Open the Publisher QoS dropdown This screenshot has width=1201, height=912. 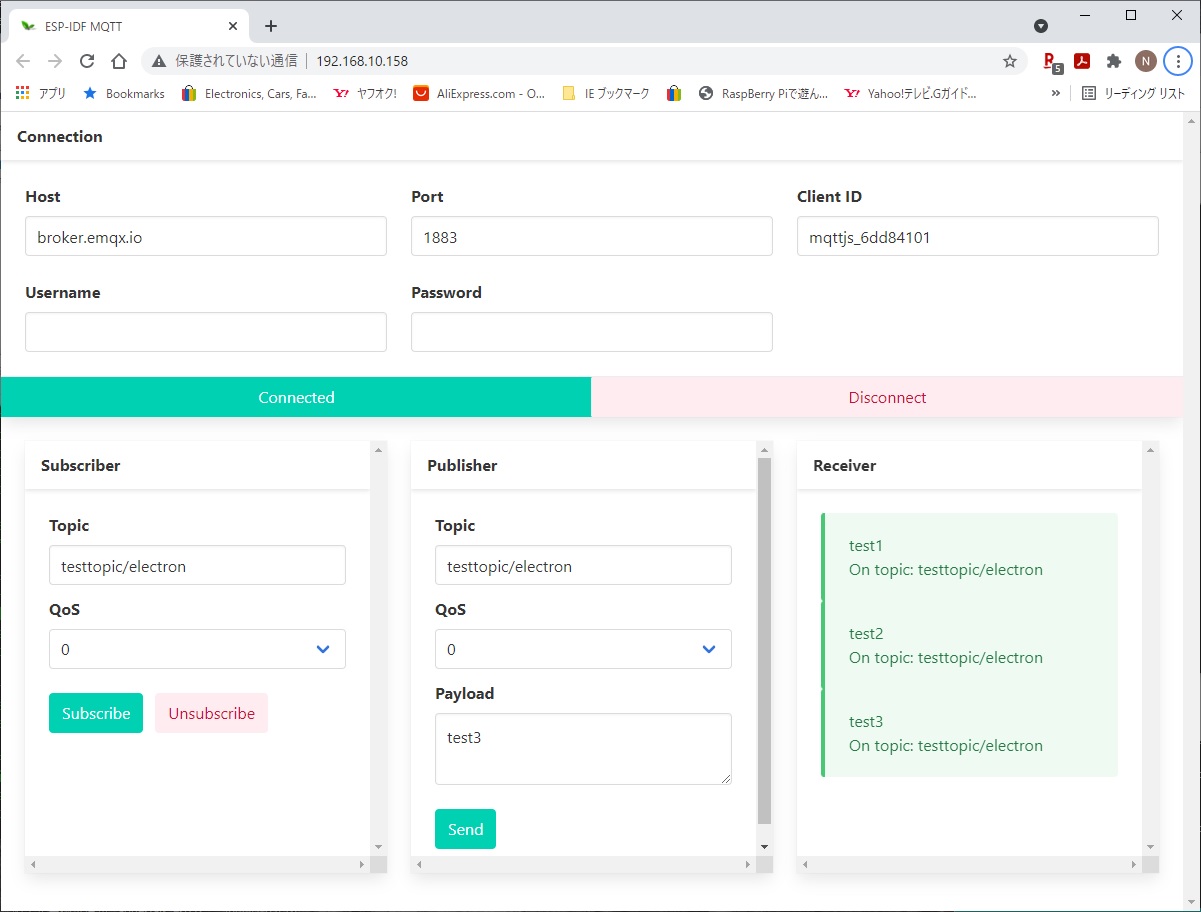583,649
